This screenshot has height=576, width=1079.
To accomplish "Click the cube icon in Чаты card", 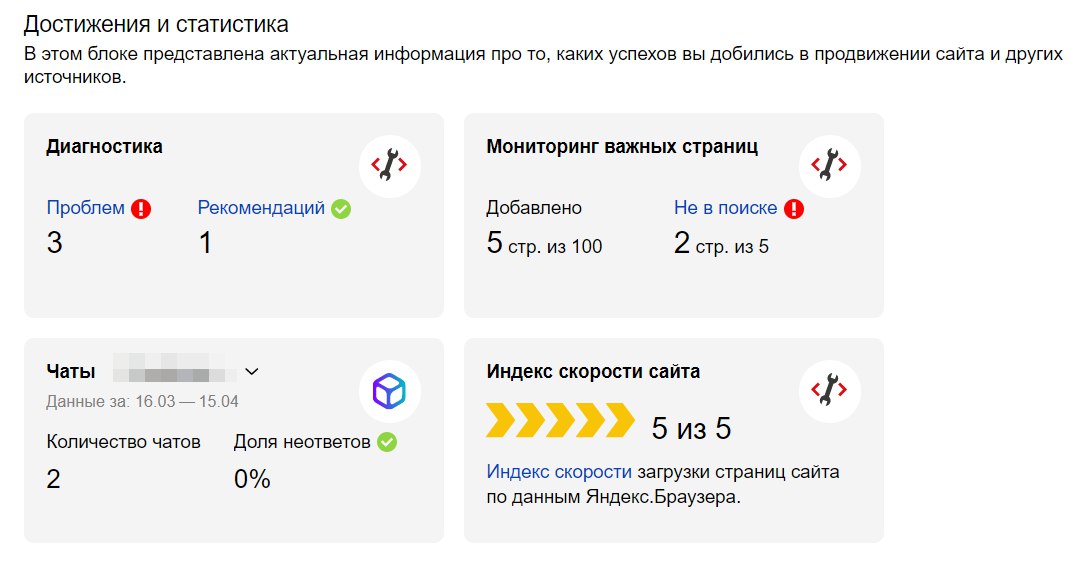I will pos(389,390).
